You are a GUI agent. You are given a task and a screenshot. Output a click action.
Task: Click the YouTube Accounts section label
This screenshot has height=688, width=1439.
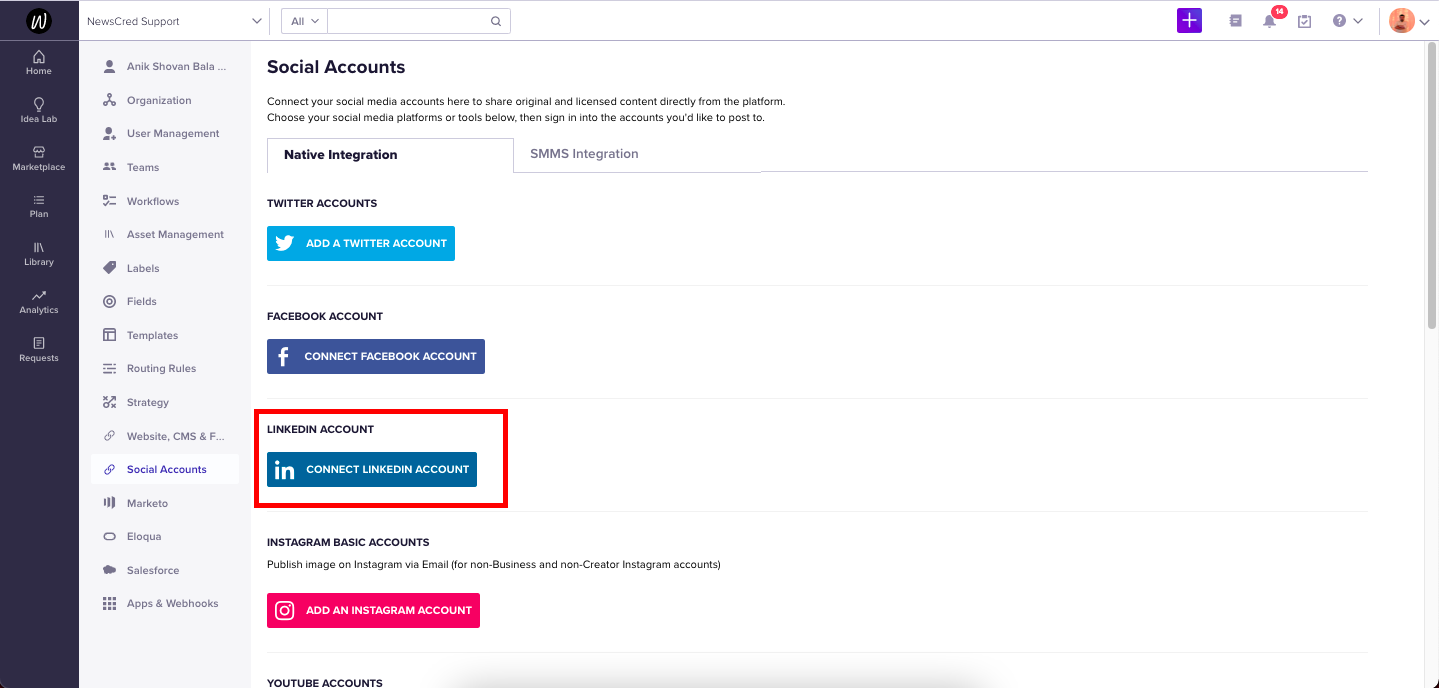pos(325,683)
